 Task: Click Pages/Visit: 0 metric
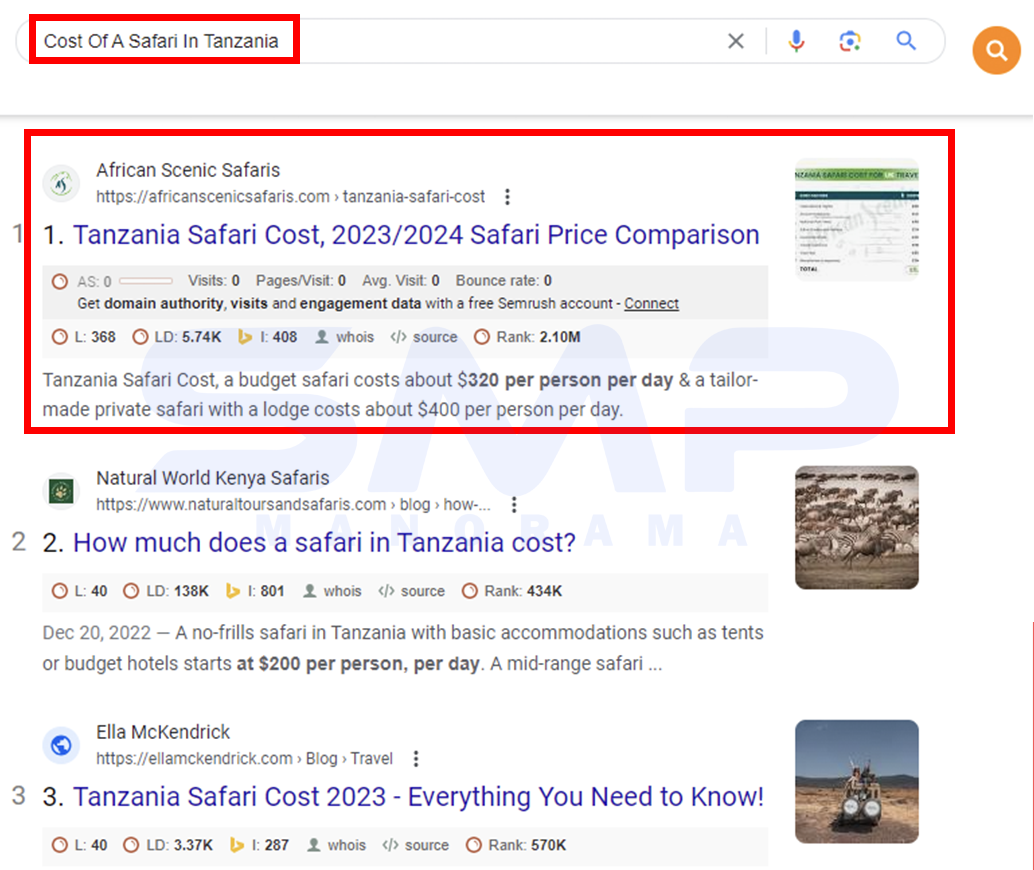coord(301,281)
